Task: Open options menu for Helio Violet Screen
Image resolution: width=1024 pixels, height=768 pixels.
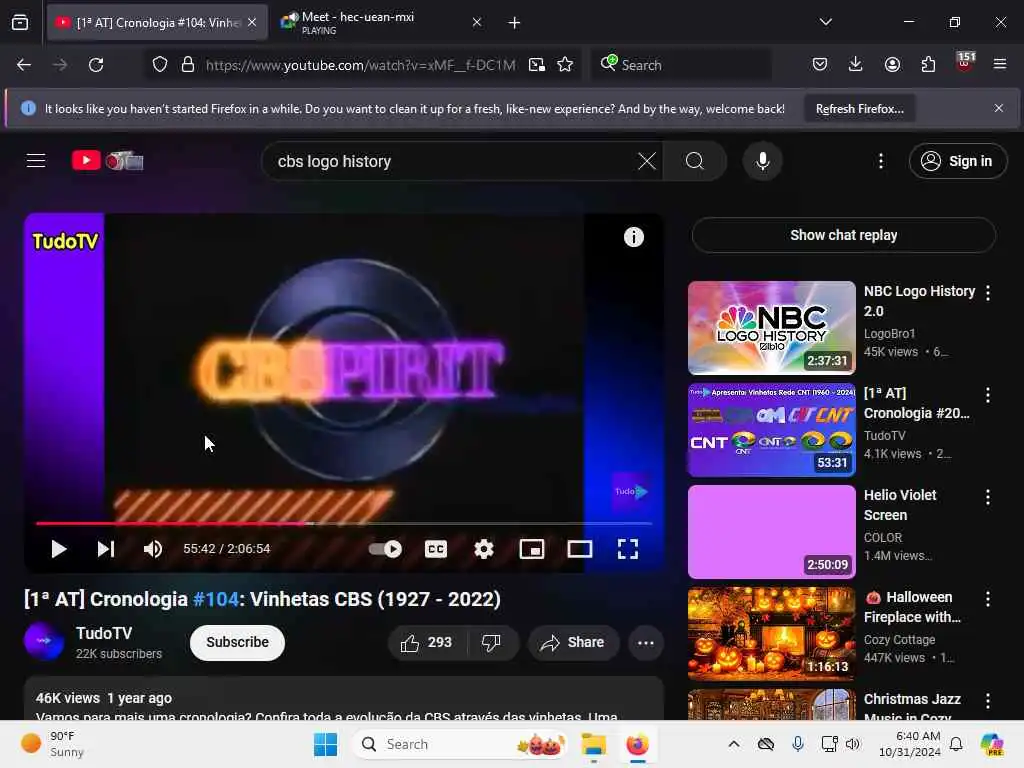Action: click(987, 496)
